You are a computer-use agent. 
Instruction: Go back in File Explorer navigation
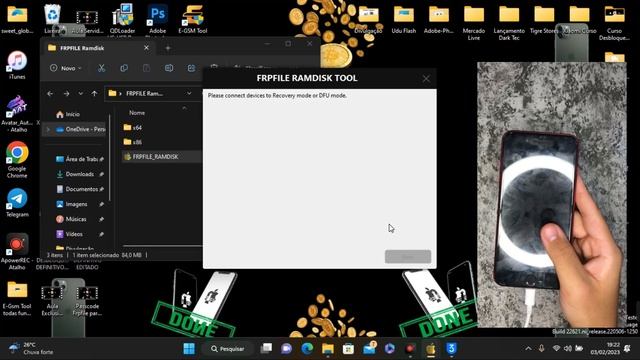click(50, 93)
